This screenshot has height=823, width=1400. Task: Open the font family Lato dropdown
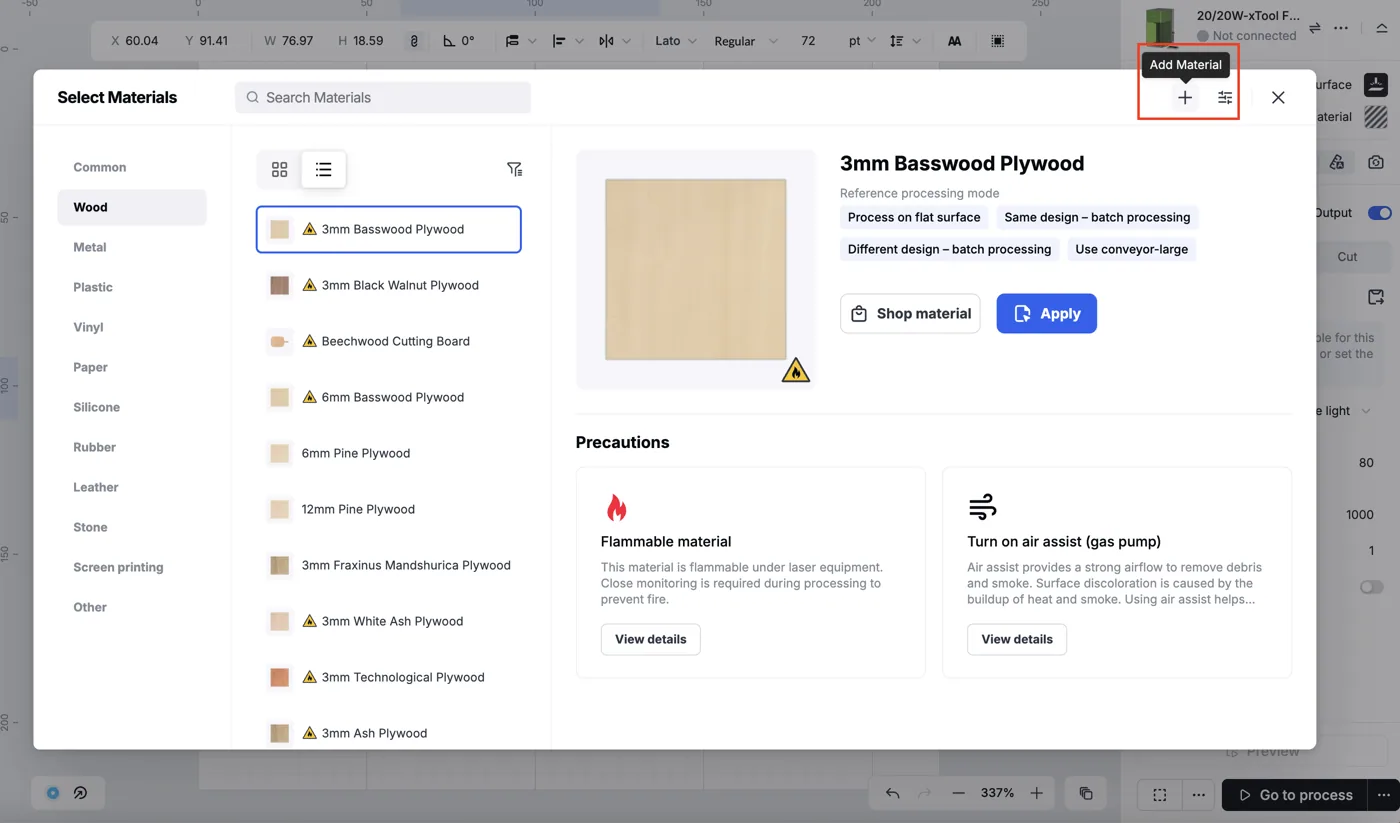pos(675,41)
